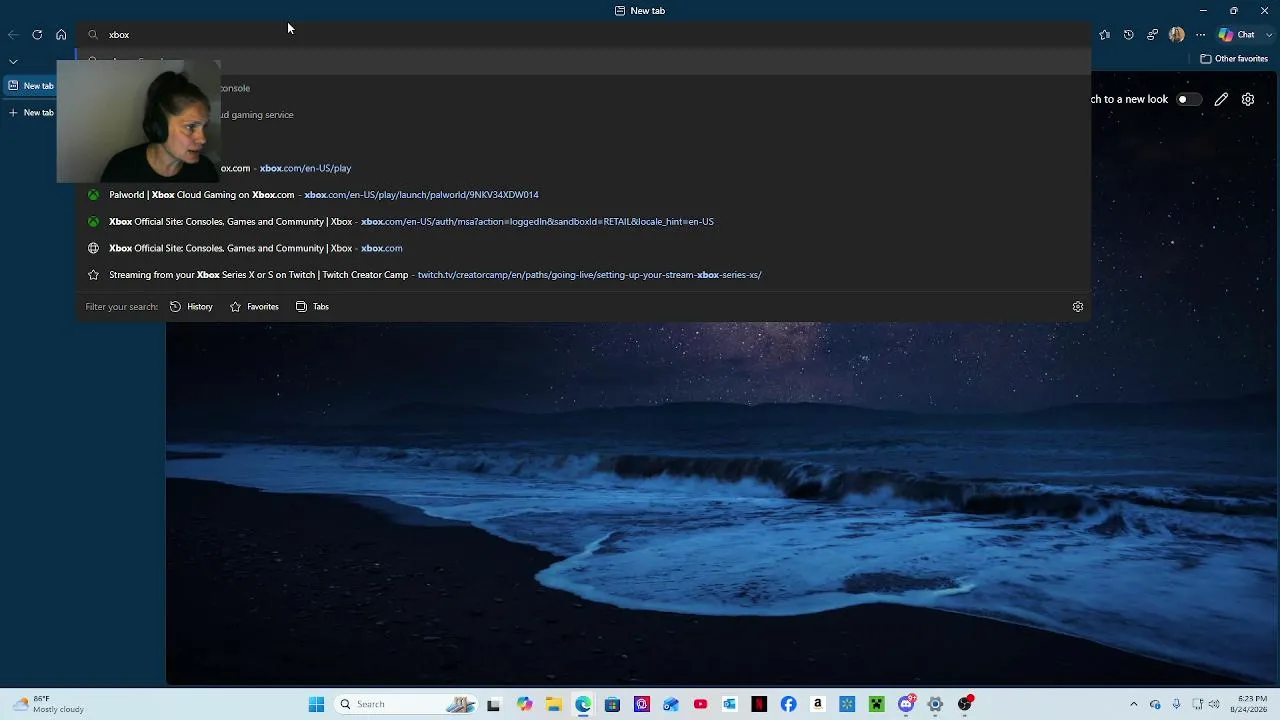Open the home page via house icon
1280x720 pixels.
pyautogui.click(x=61, y=35)
